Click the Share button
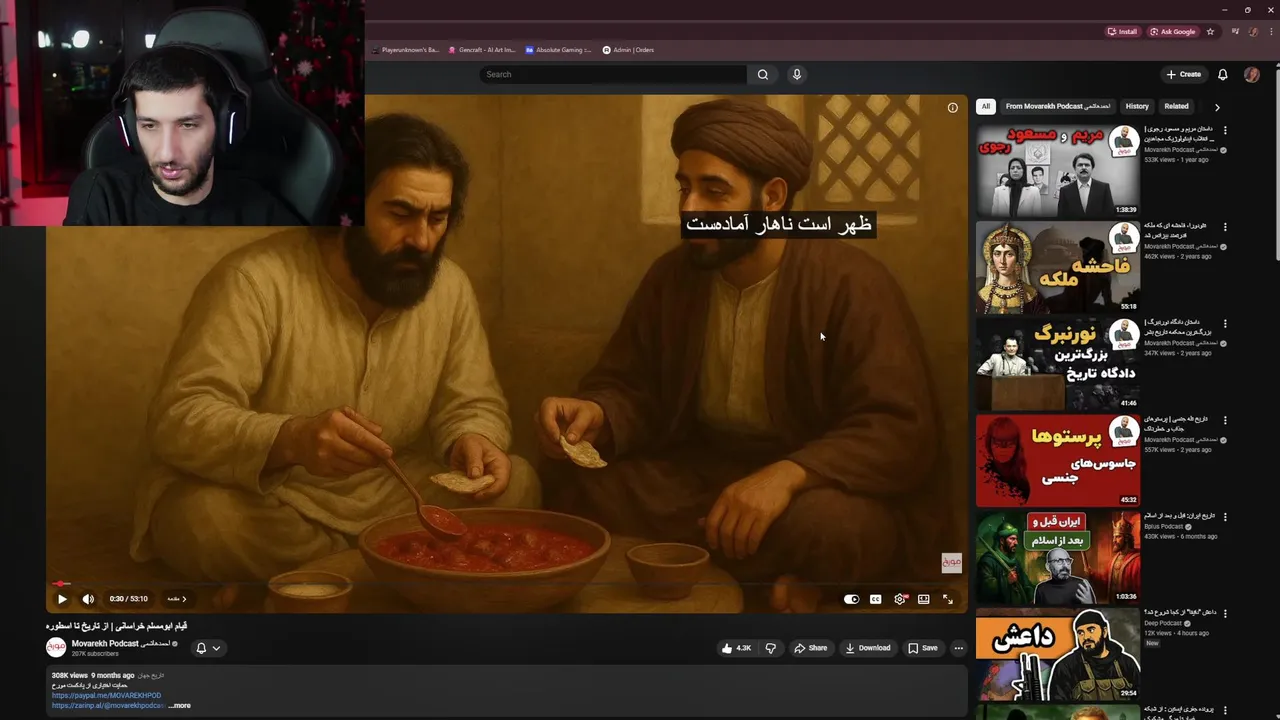This screenshot has height=720, width=1280. (x=811, y=648)
